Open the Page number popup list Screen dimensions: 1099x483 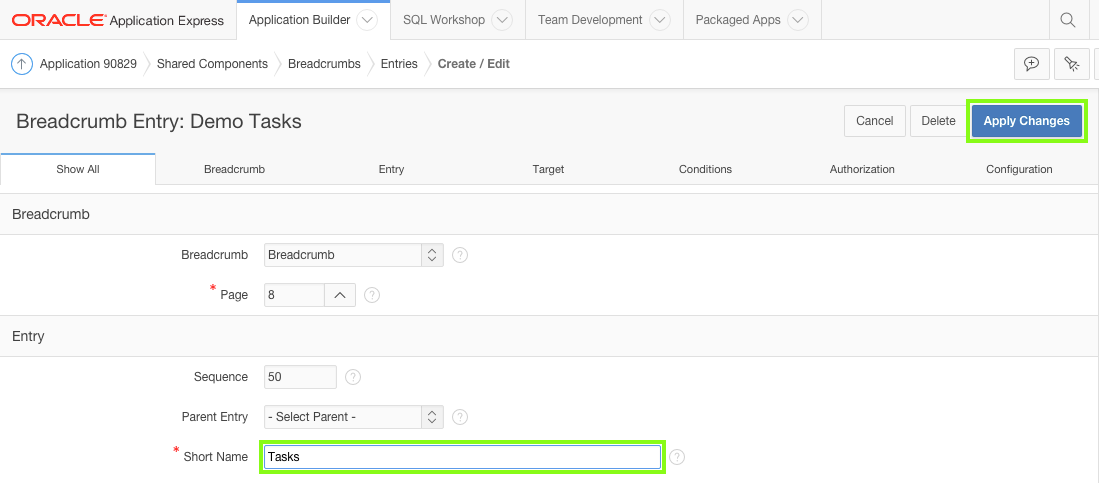[x=340, y=295]
